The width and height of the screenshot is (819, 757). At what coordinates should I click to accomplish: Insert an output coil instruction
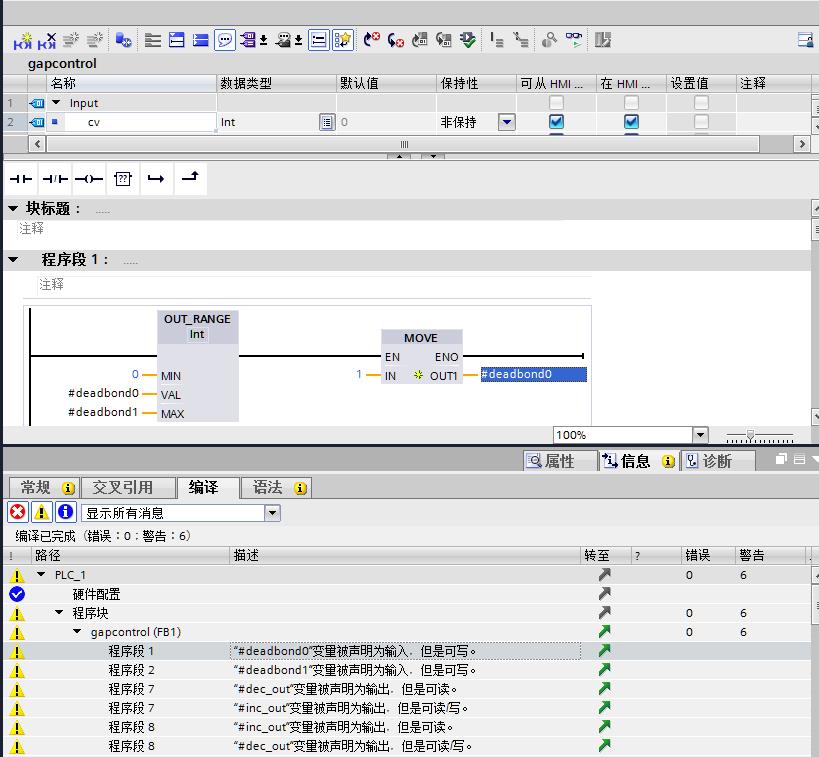click(88, 179)
